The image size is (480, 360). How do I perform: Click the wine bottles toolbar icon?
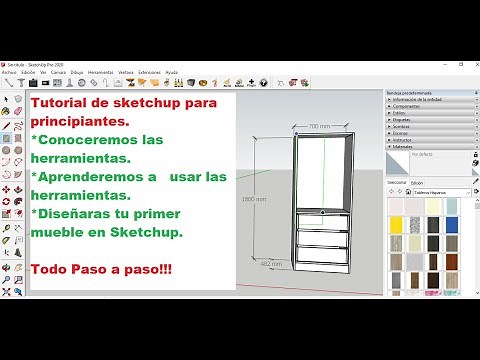coord(179,82)
